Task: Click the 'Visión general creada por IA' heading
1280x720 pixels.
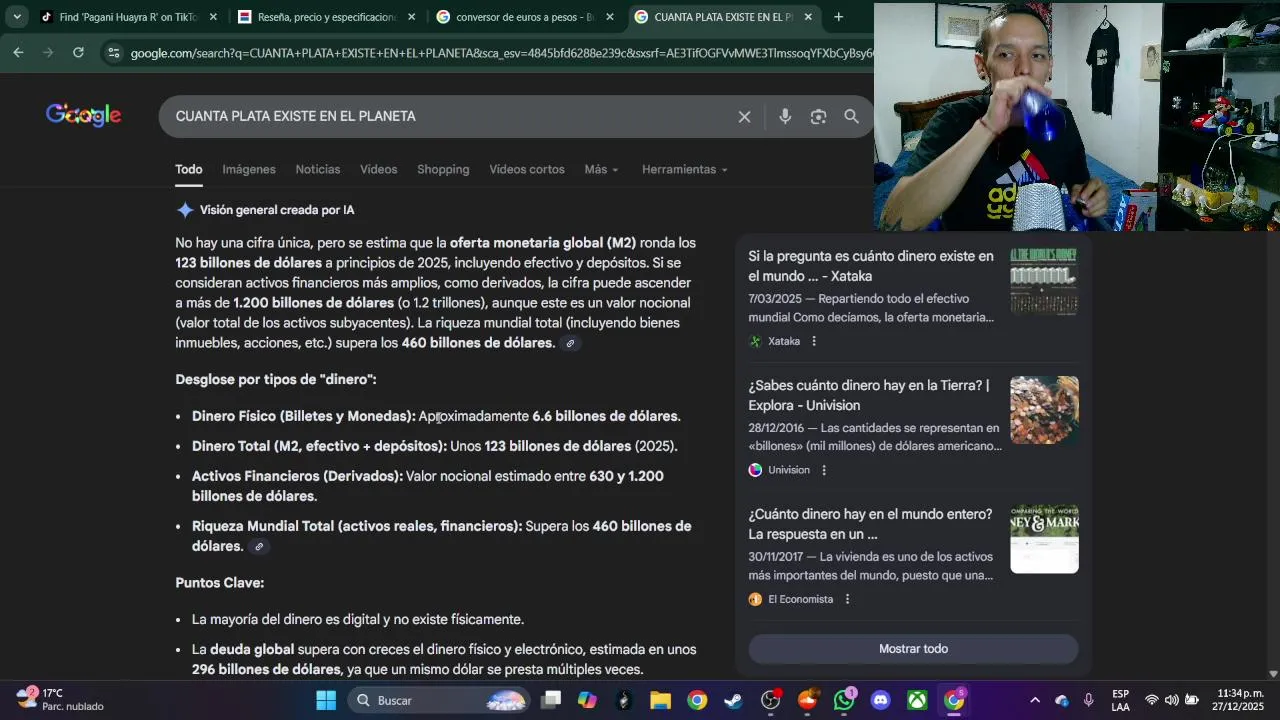Action: pos(277,210)
